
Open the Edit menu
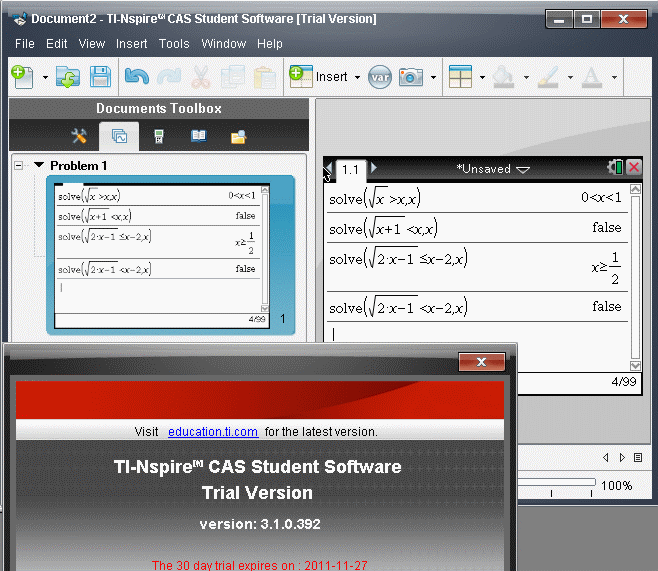(x=57, y=44)
